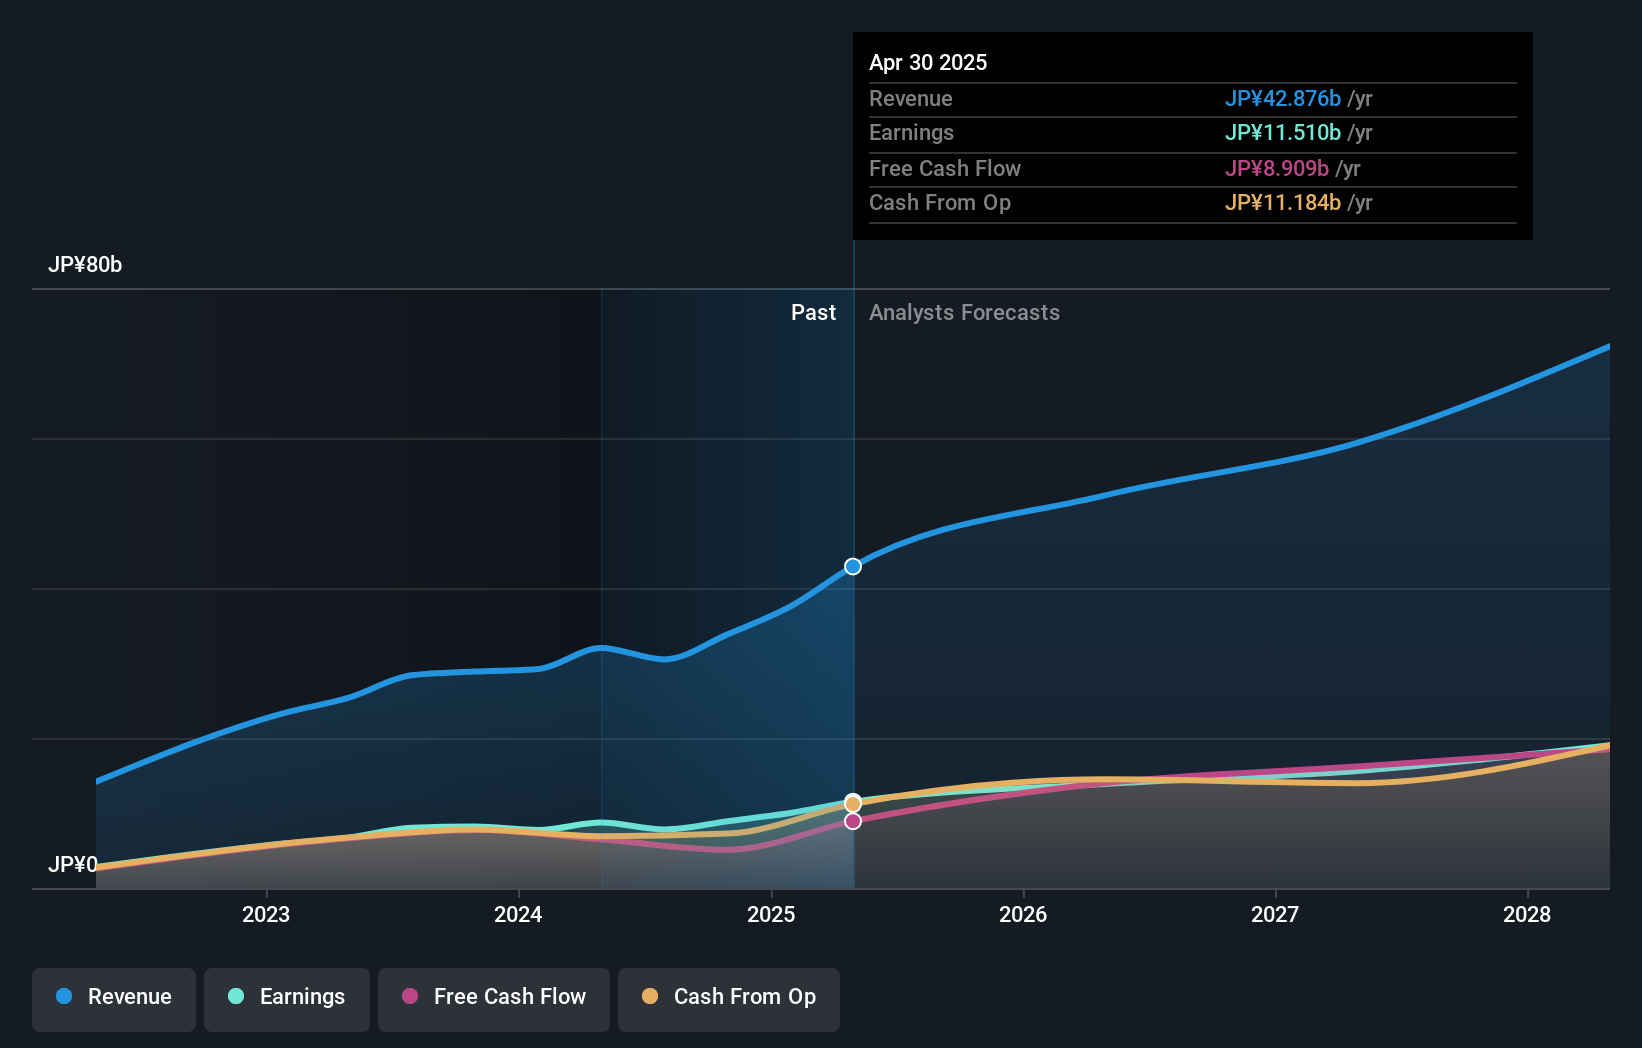
Task: Click the 2028 x-axis label
Action: pos(1527,914)
